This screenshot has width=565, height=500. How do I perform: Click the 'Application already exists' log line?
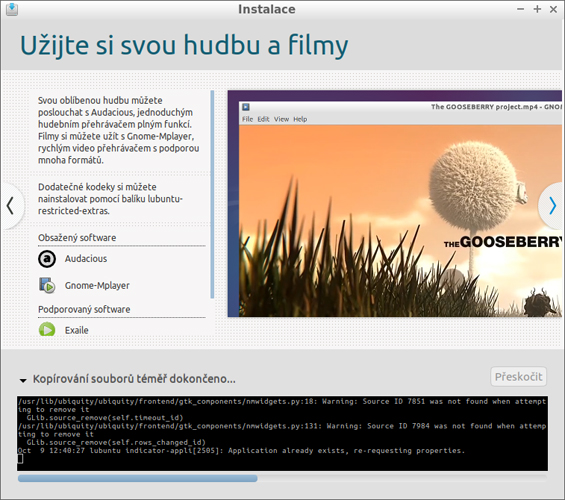(x=241, y=451)
